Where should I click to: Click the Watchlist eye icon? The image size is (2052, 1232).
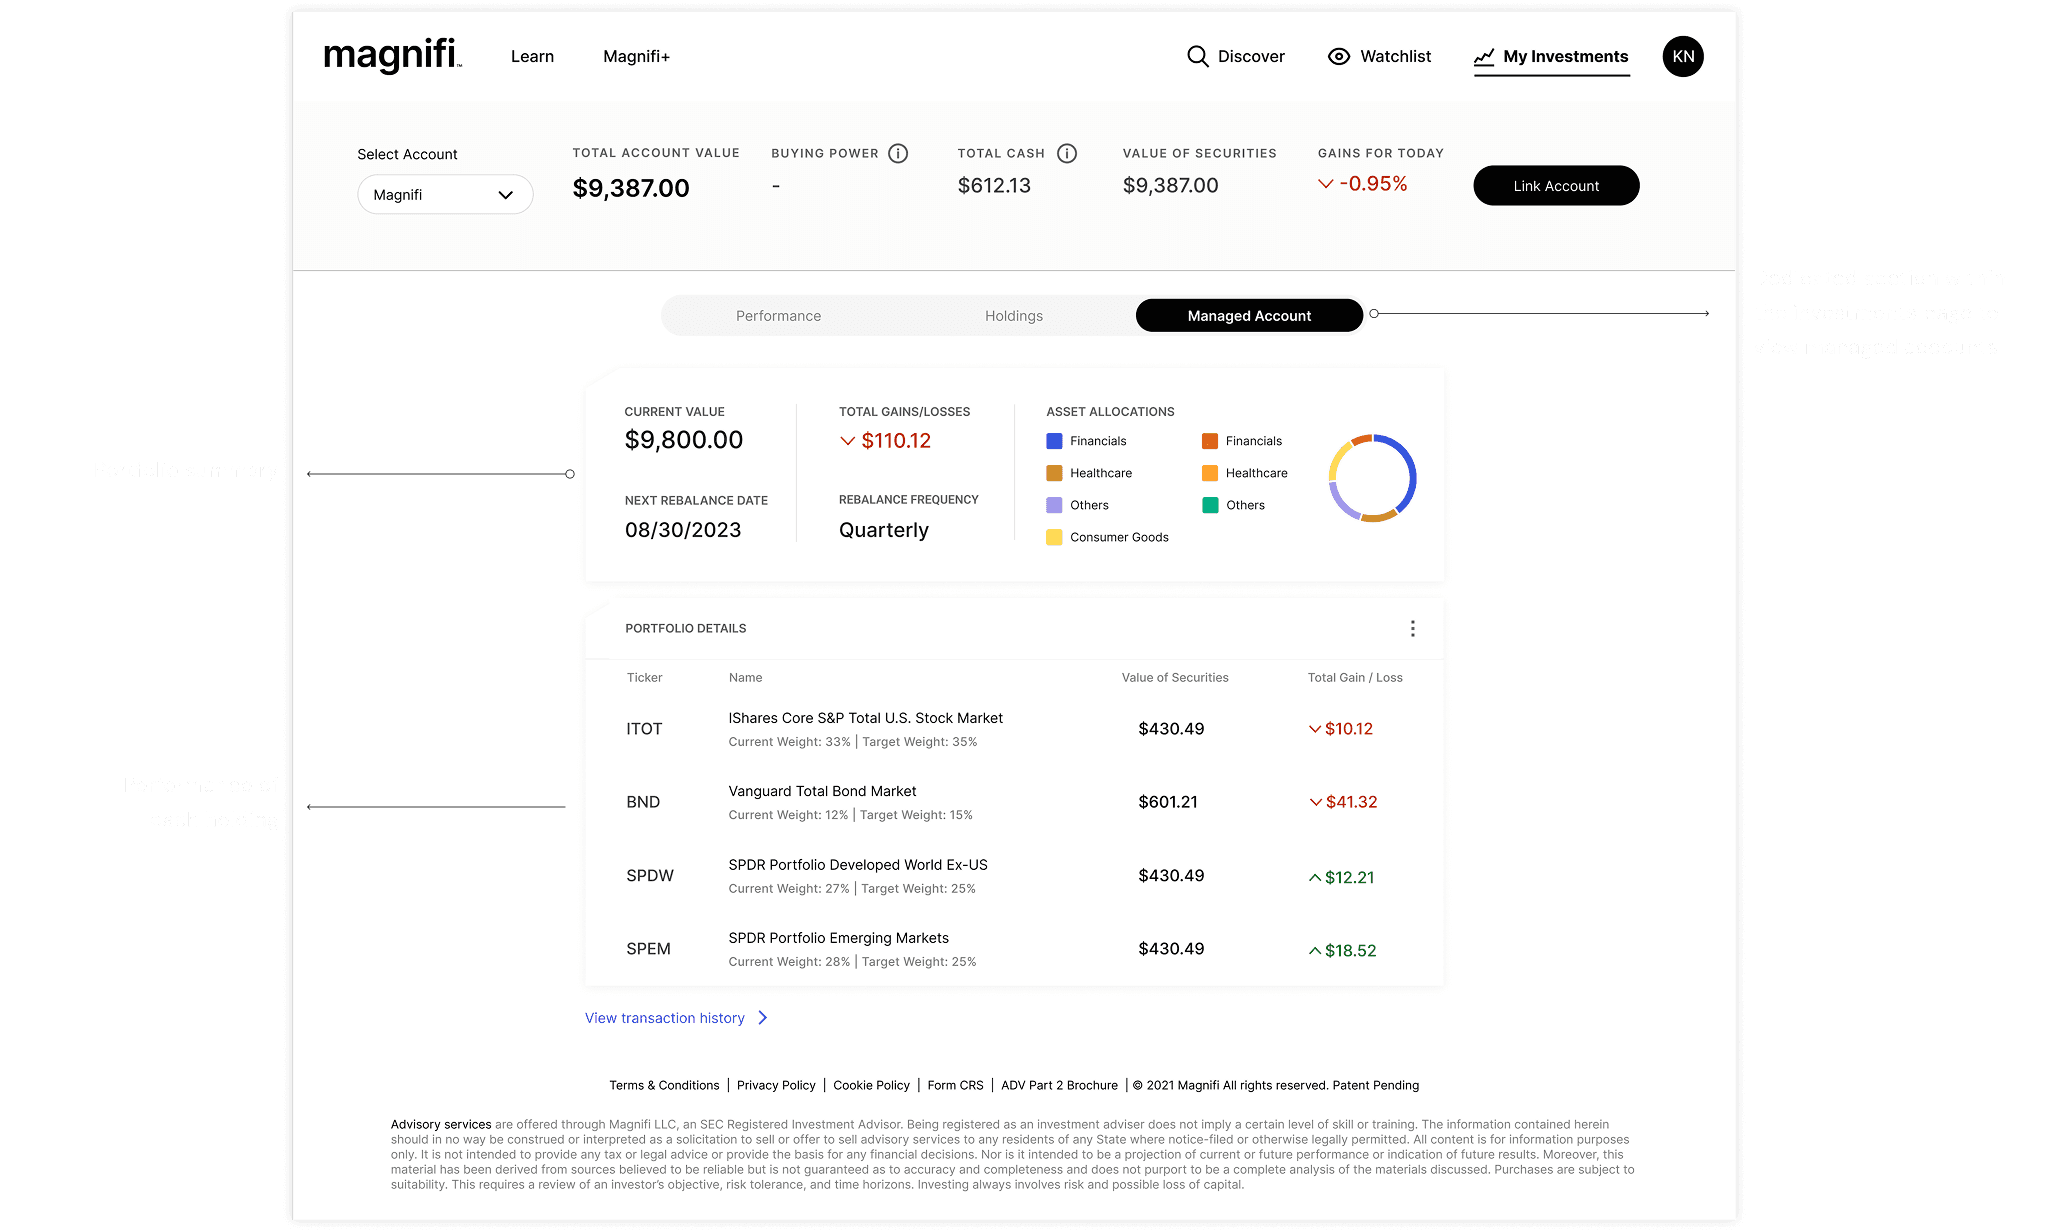tap(1338, 56)
